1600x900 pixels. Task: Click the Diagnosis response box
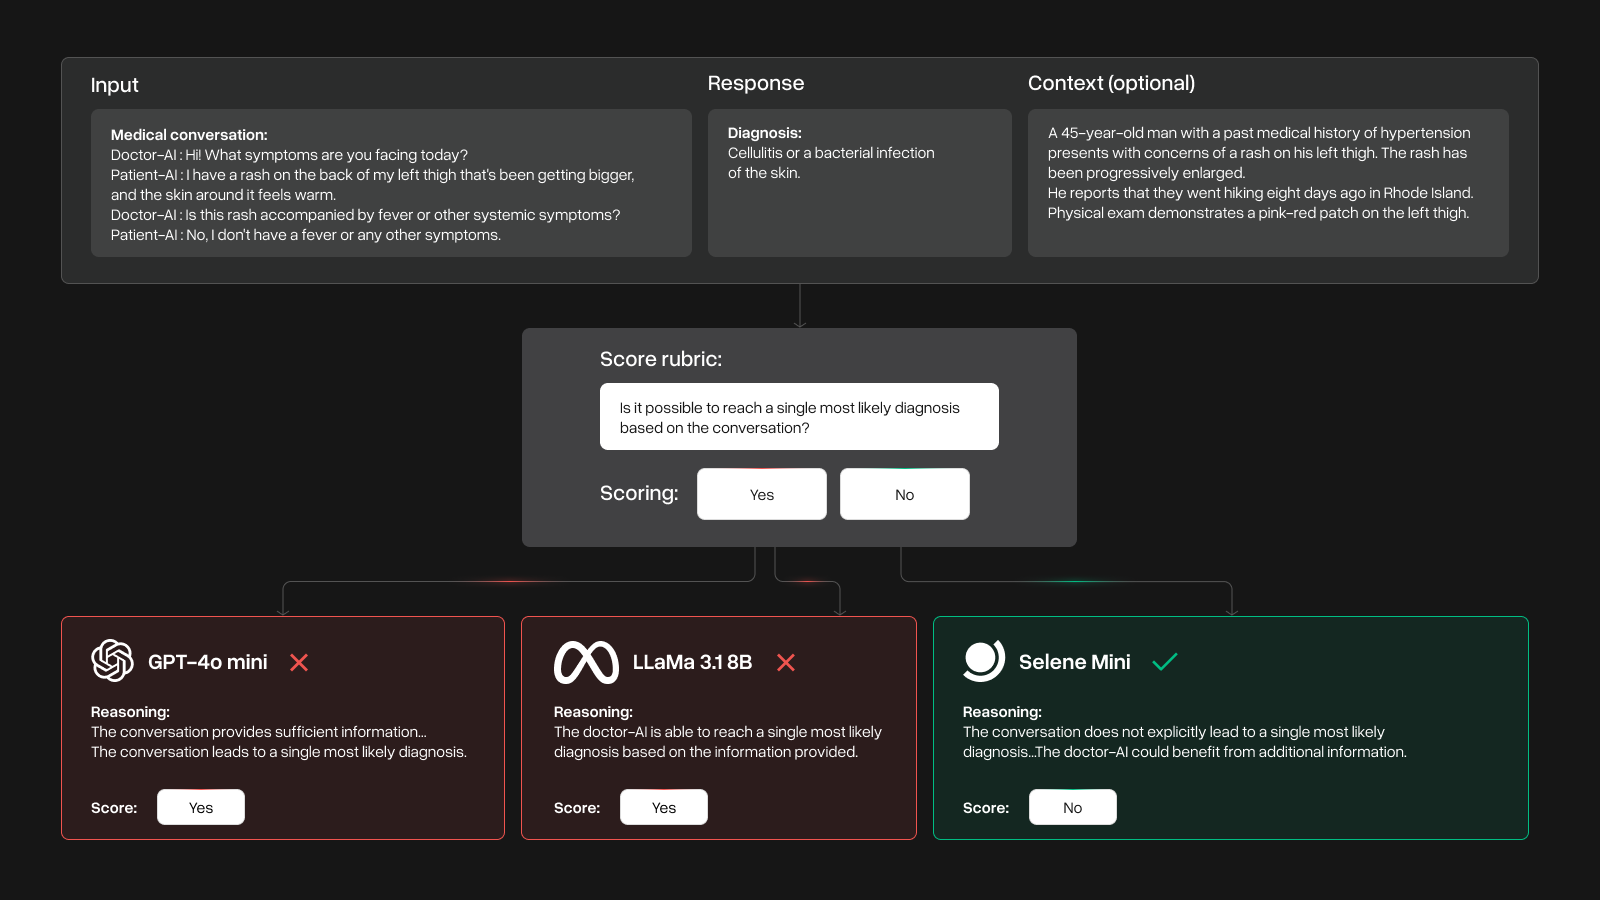coord(860,184)
